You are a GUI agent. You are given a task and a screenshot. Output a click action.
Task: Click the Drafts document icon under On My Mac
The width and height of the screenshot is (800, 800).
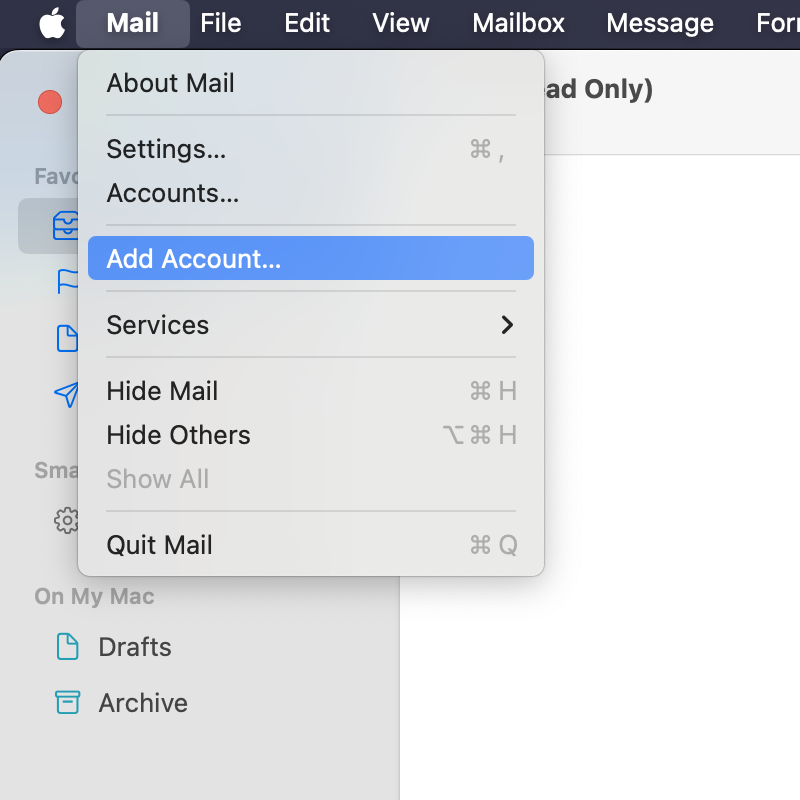67,646
